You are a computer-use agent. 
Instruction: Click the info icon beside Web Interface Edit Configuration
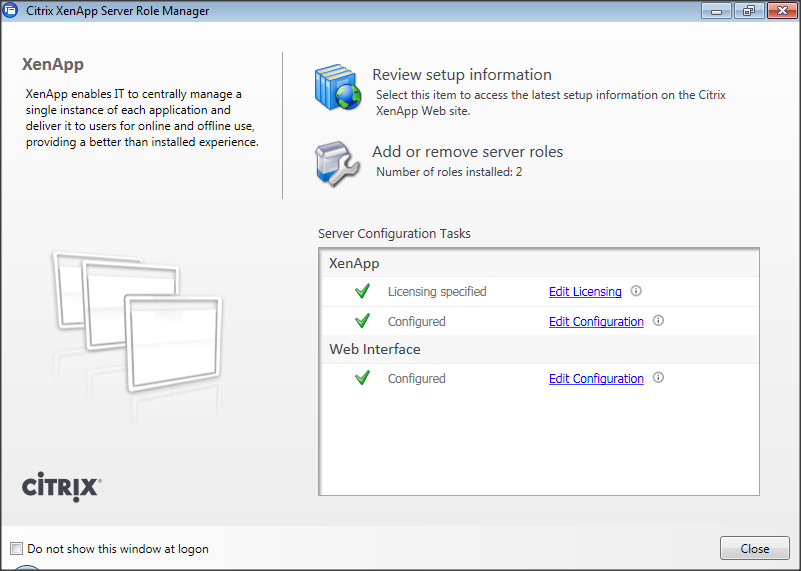tap(658, 378)
